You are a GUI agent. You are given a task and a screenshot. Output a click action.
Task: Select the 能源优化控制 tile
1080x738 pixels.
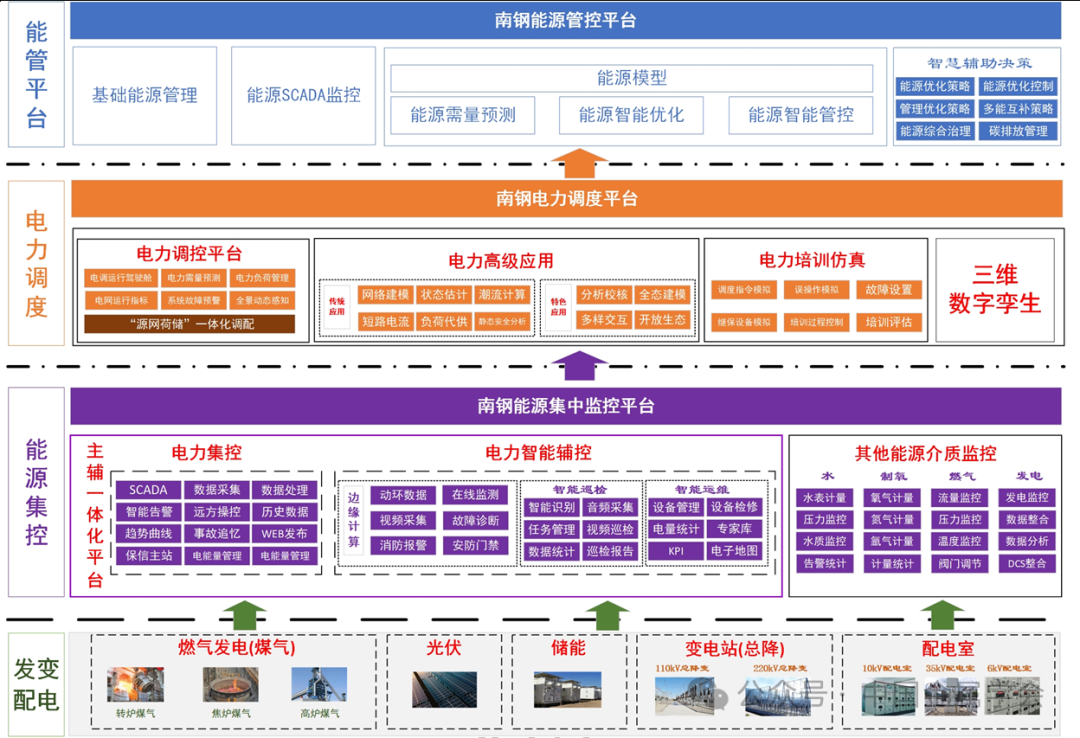[1018, 86]
